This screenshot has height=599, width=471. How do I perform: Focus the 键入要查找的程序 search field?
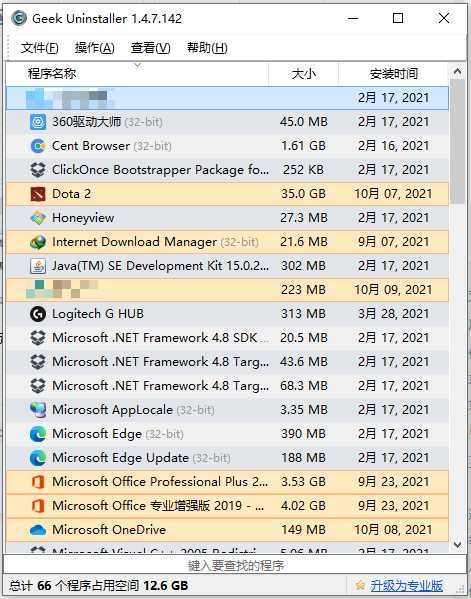(235, 565)
